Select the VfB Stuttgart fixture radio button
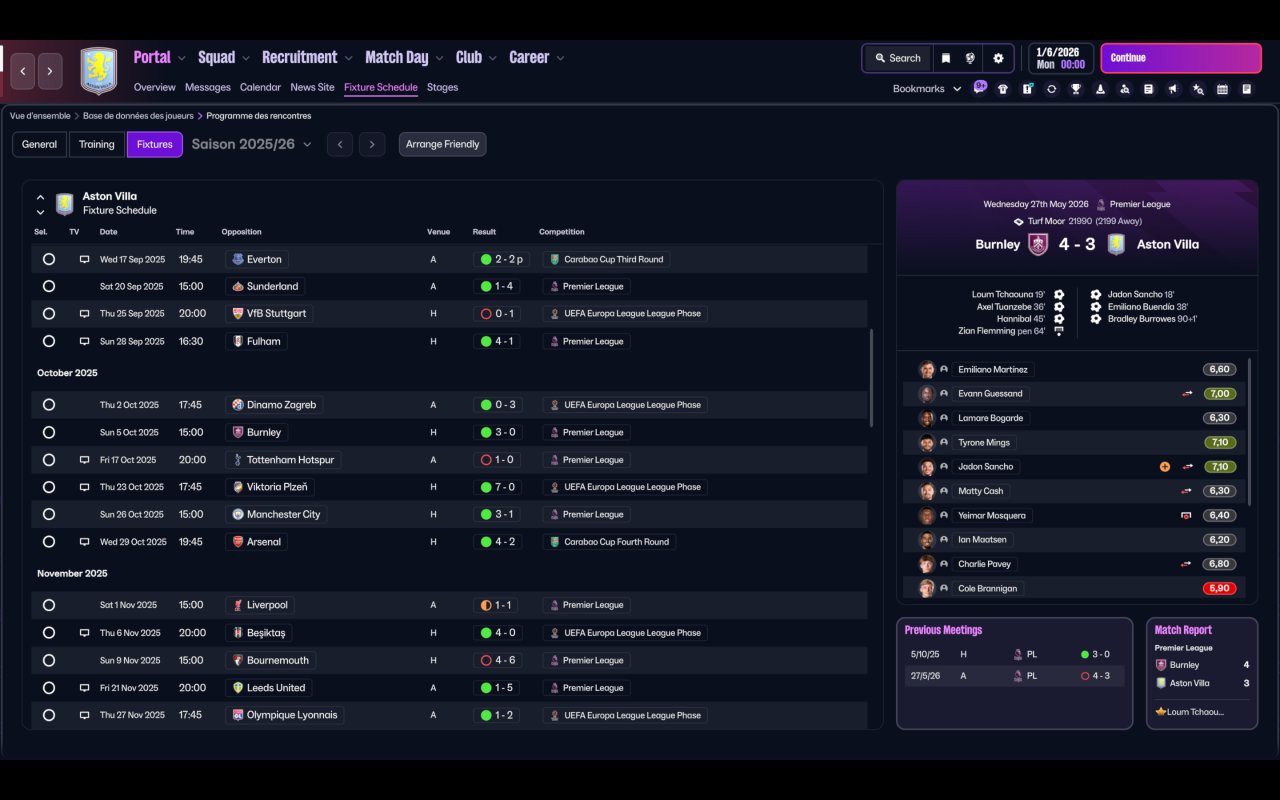Screen dimensions: 1280x800 point(48,313)
